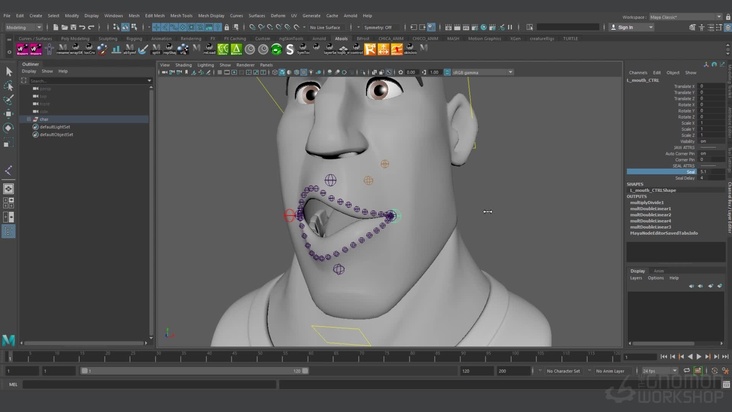732x412 pixels.
Task: Activate the Lasso select tool
Action: 9,86
